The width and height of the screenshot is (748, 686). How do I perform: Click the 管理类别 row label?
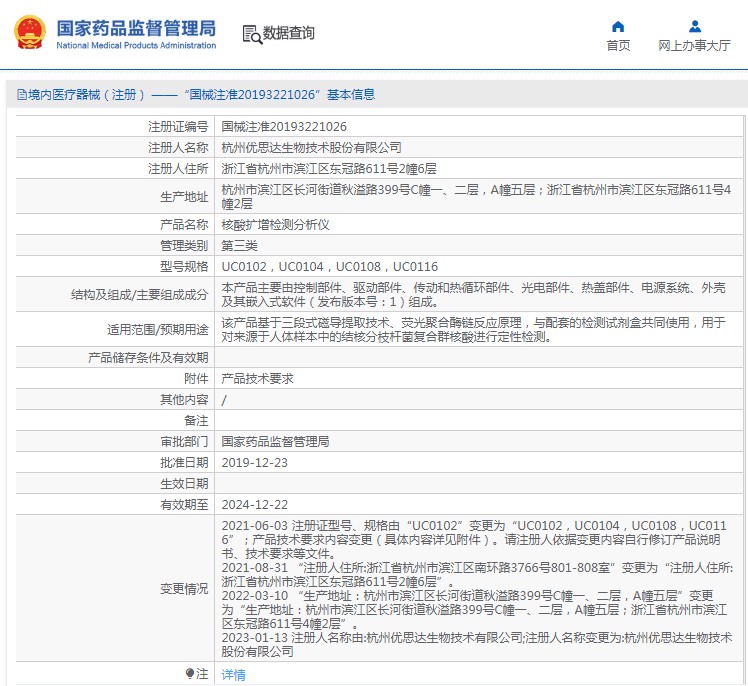point(184,246)
